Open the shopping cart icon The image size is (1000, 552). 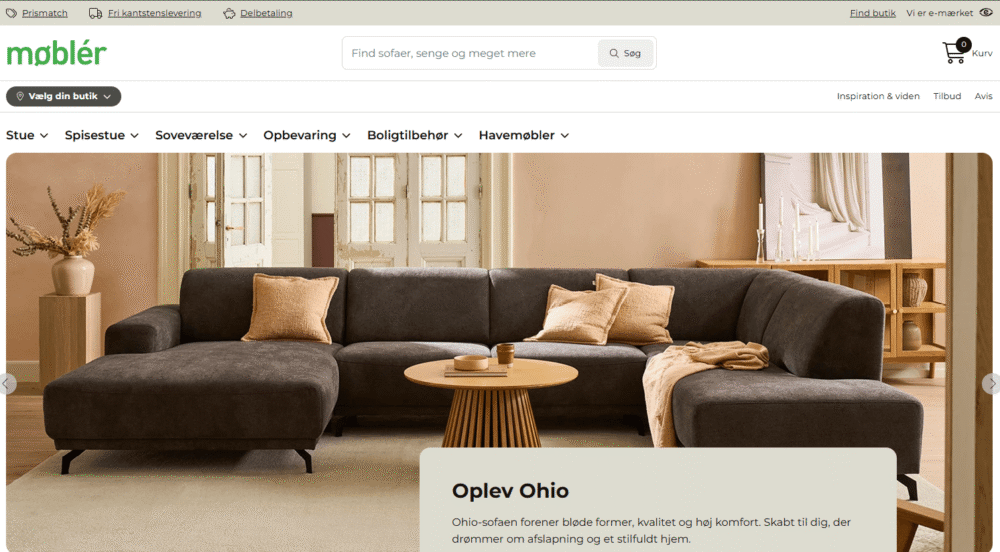coord(954,52)
